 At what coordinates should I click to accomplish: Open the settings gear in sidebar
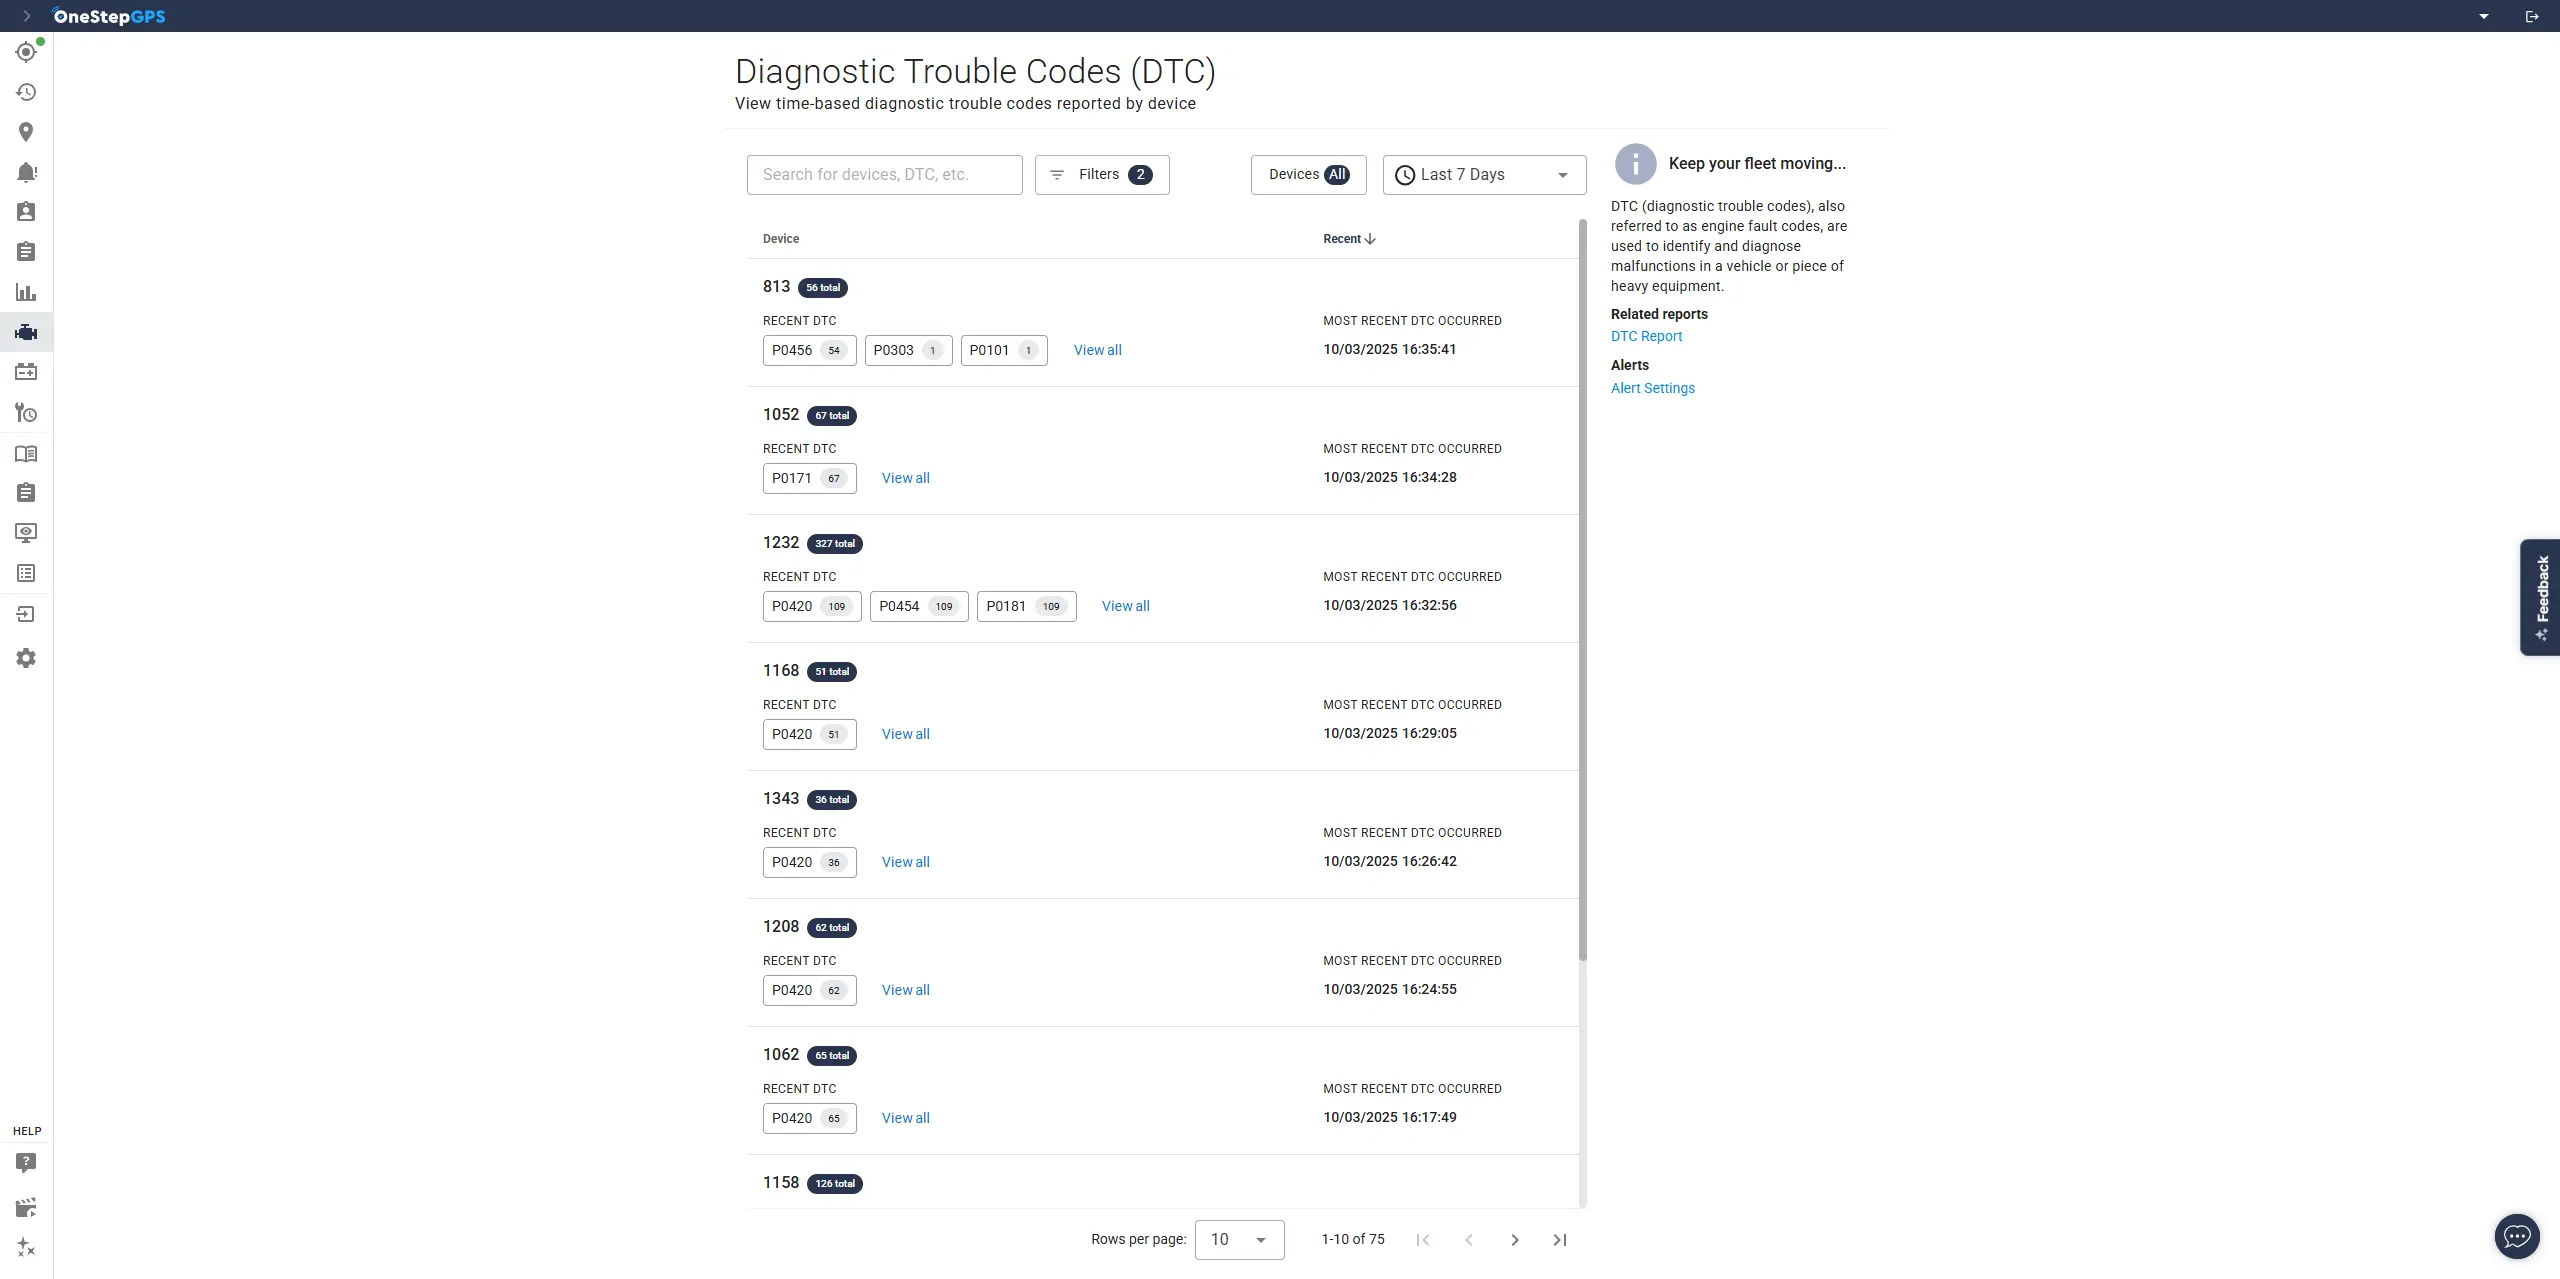(x=25, y=657)
